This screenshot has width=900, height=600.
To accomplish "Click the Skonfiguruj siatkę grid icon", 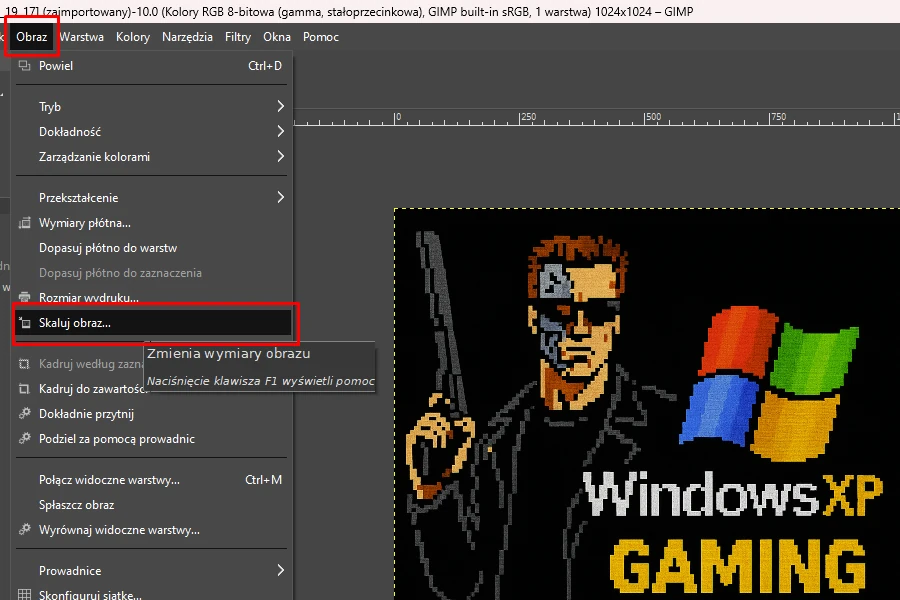I will pyautogui.click(x=24, y=594).
